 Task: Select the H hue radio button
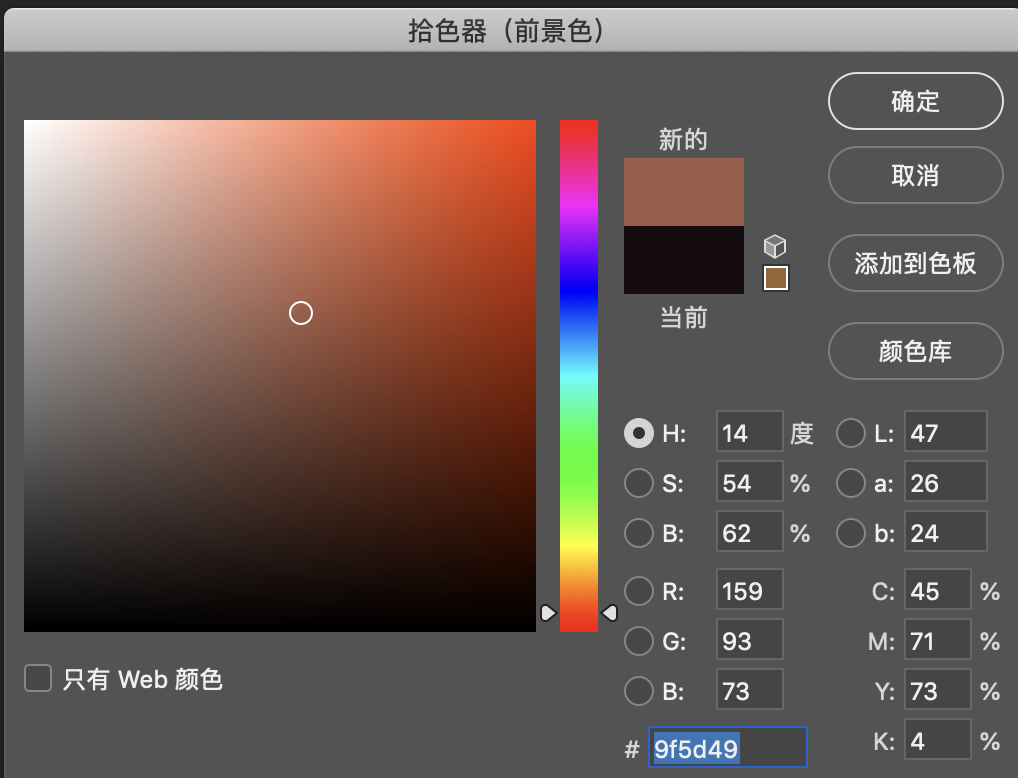tap(638, 433)
